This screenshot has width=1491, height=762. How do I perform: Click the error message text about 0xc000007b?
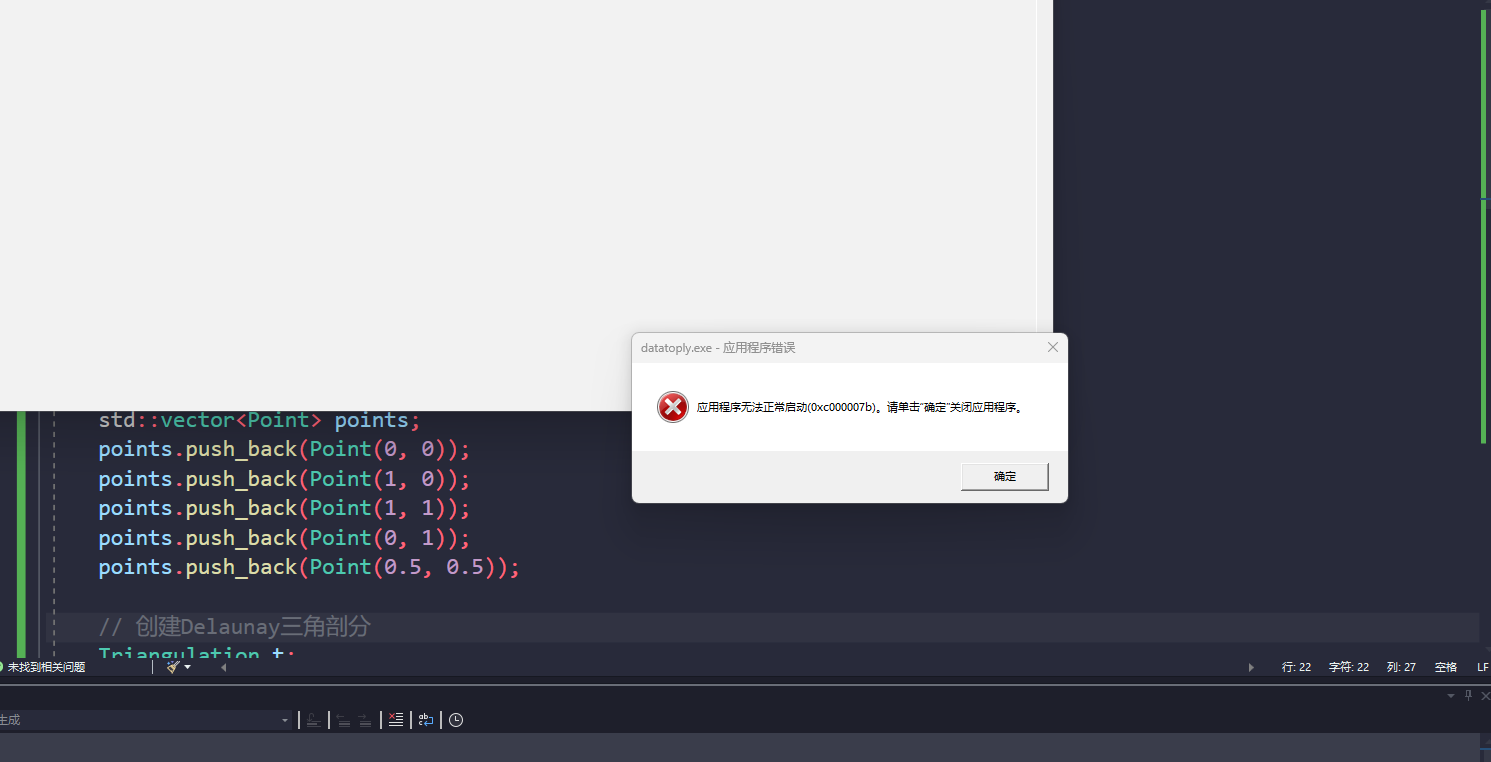pyautogui.click(x=860, y=408)
